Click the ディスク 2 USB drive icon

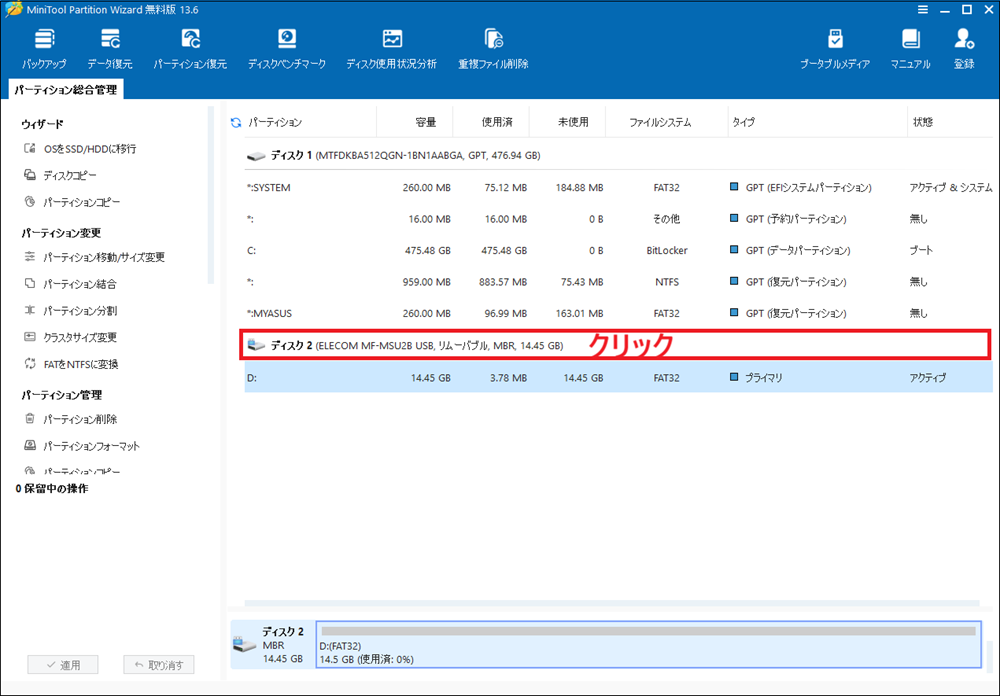click(x=256, y=345)
